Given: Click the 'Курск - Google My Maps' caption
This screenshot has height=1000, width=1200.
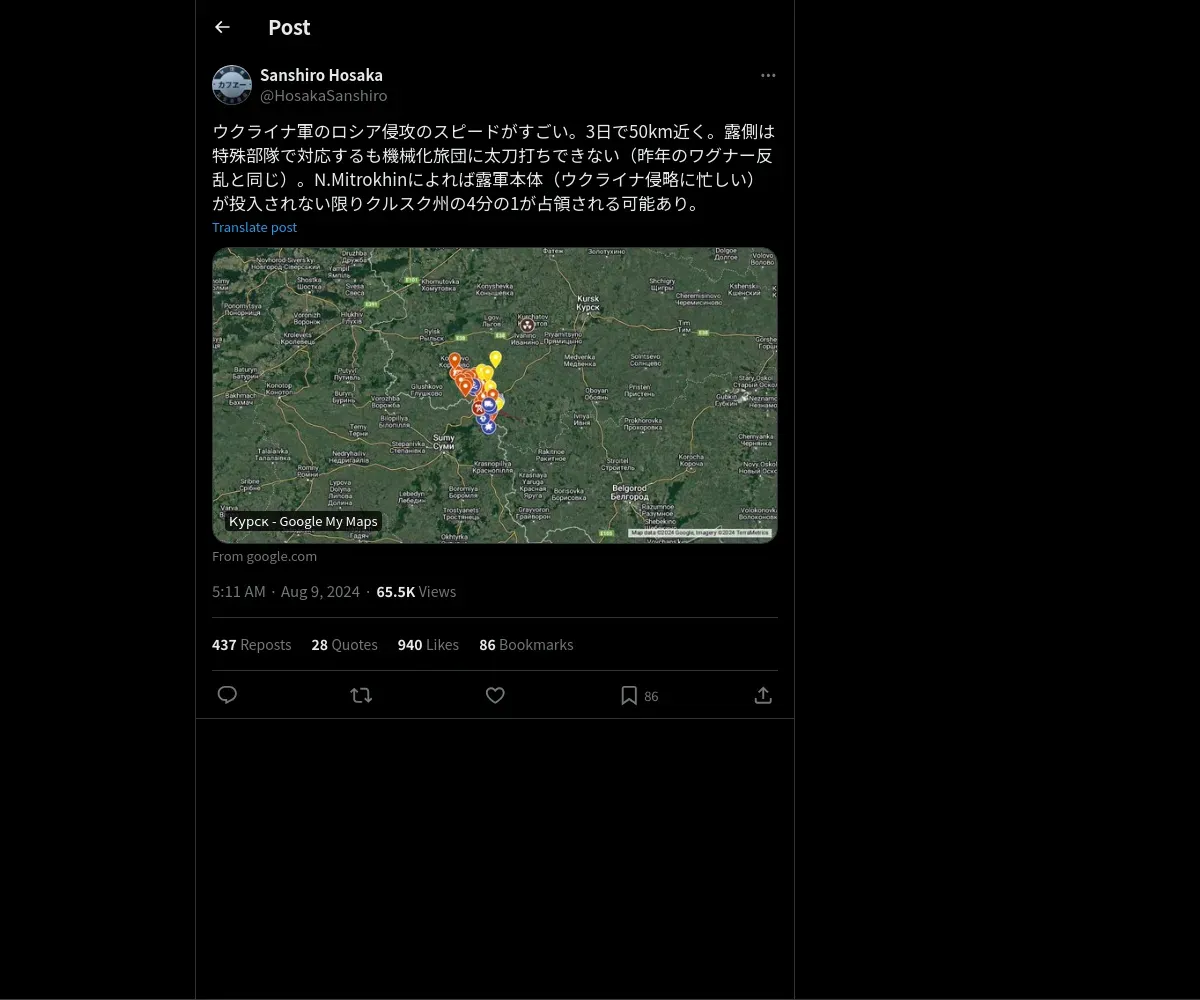Looking at the screenshot, I should 303,521.
